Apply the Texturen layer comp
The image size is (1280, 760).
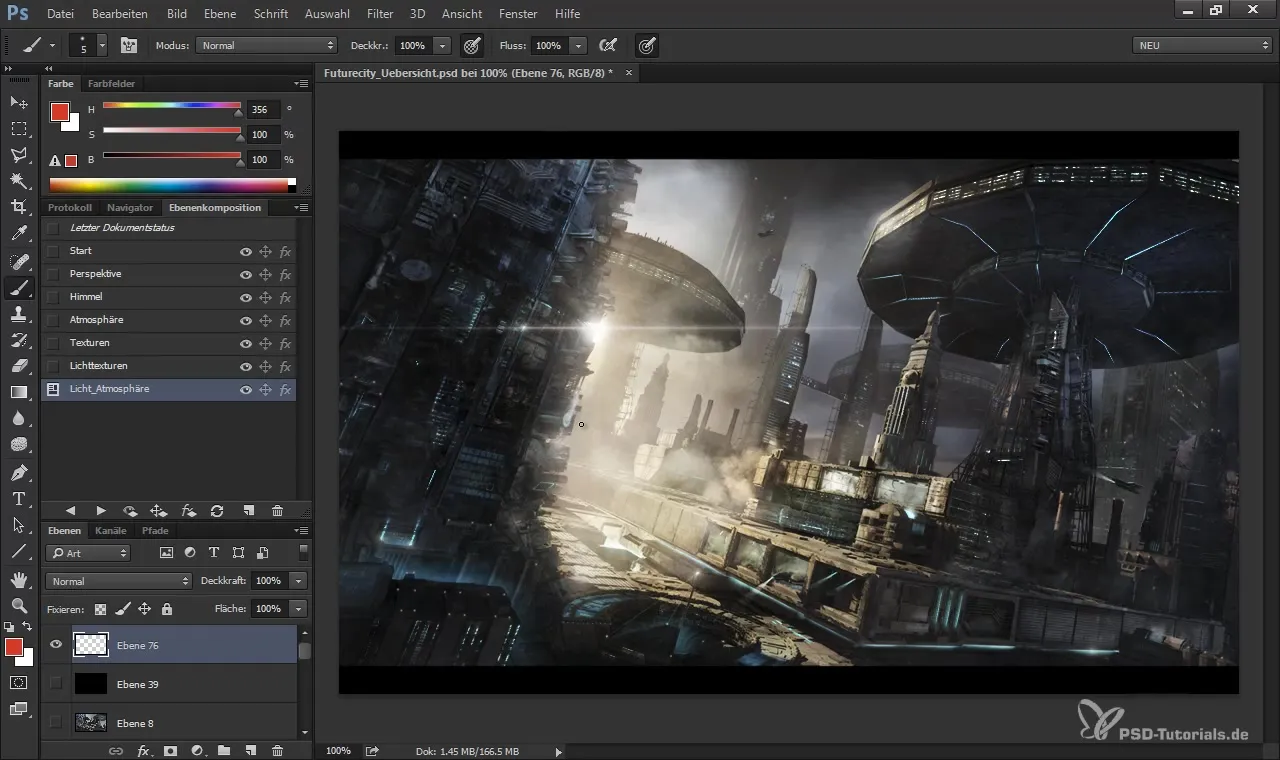(53, 343)
